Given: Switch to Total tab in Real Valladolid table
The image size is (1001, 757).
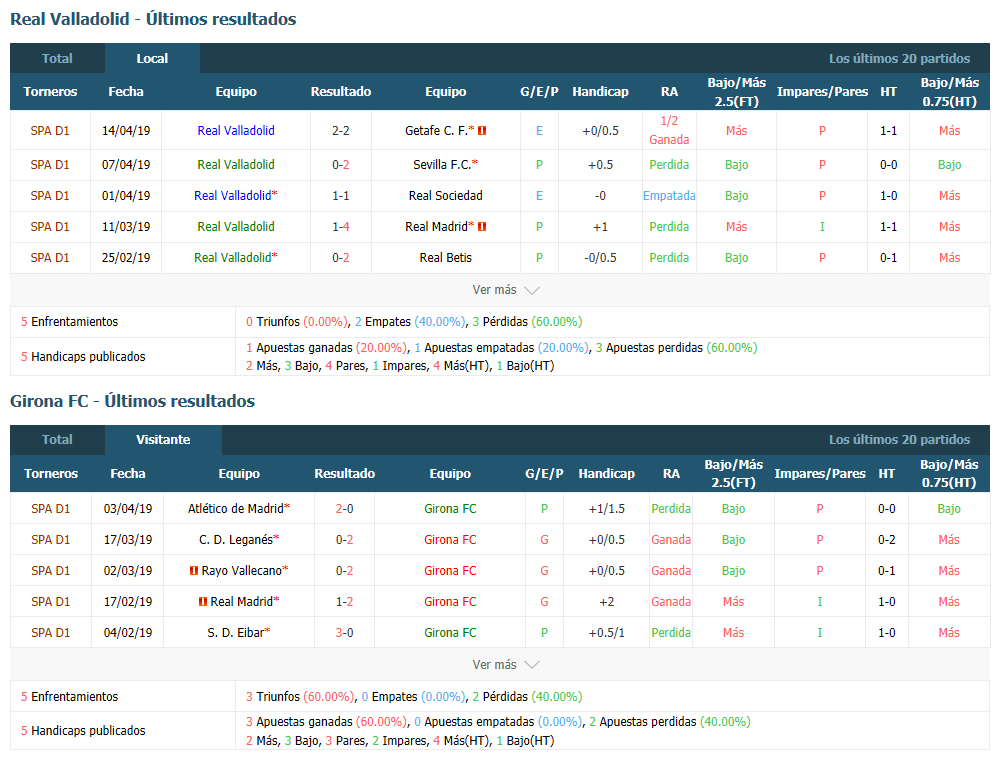Looking at the screenshot, I should tap(57, 58).
